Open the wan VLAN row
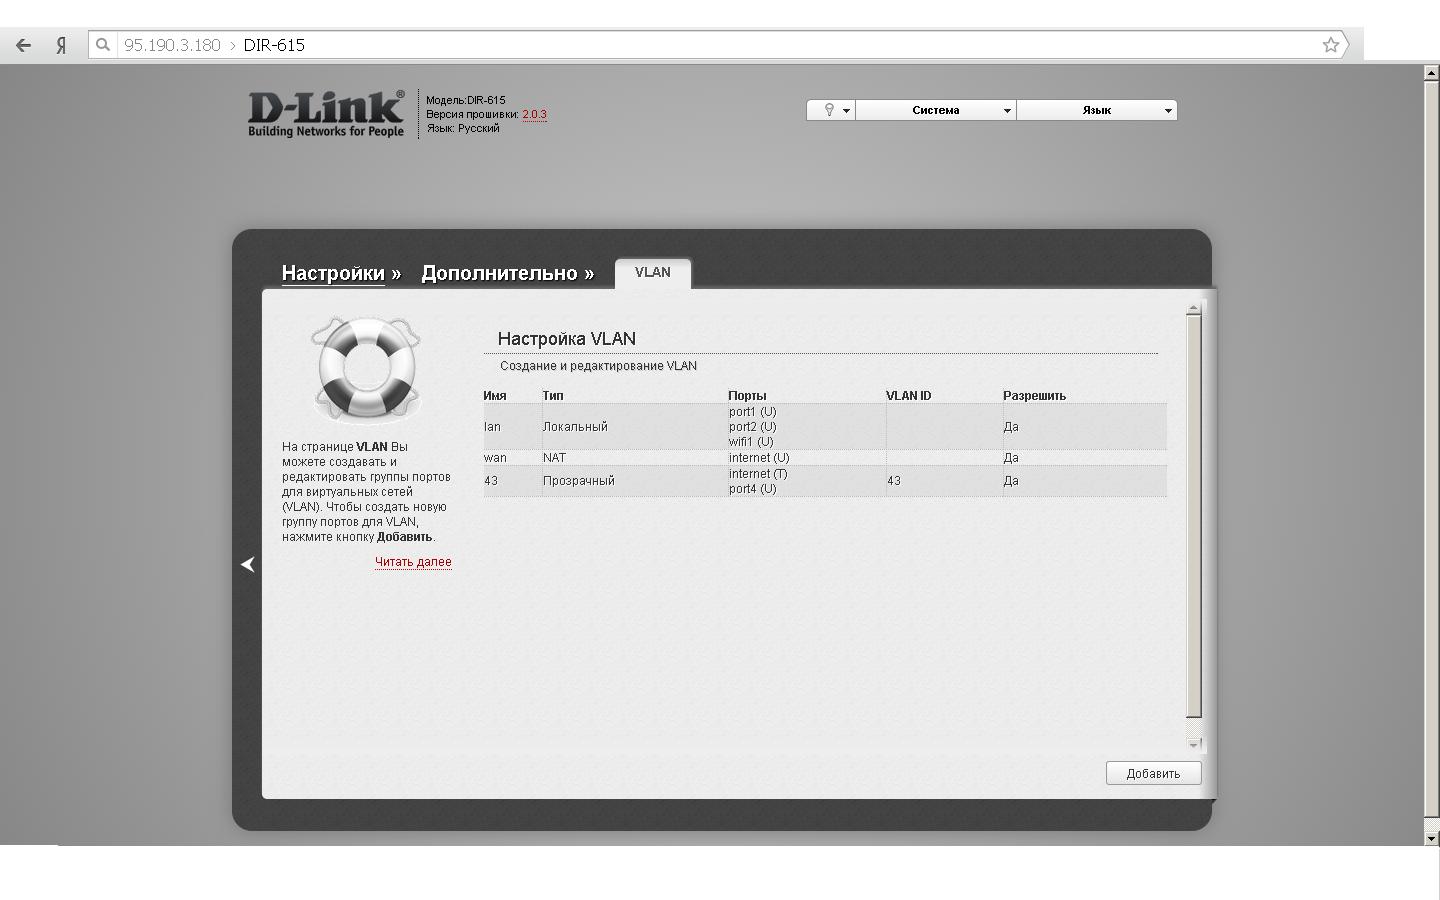This screenshot has height=900, width=1440. (825, 458)
